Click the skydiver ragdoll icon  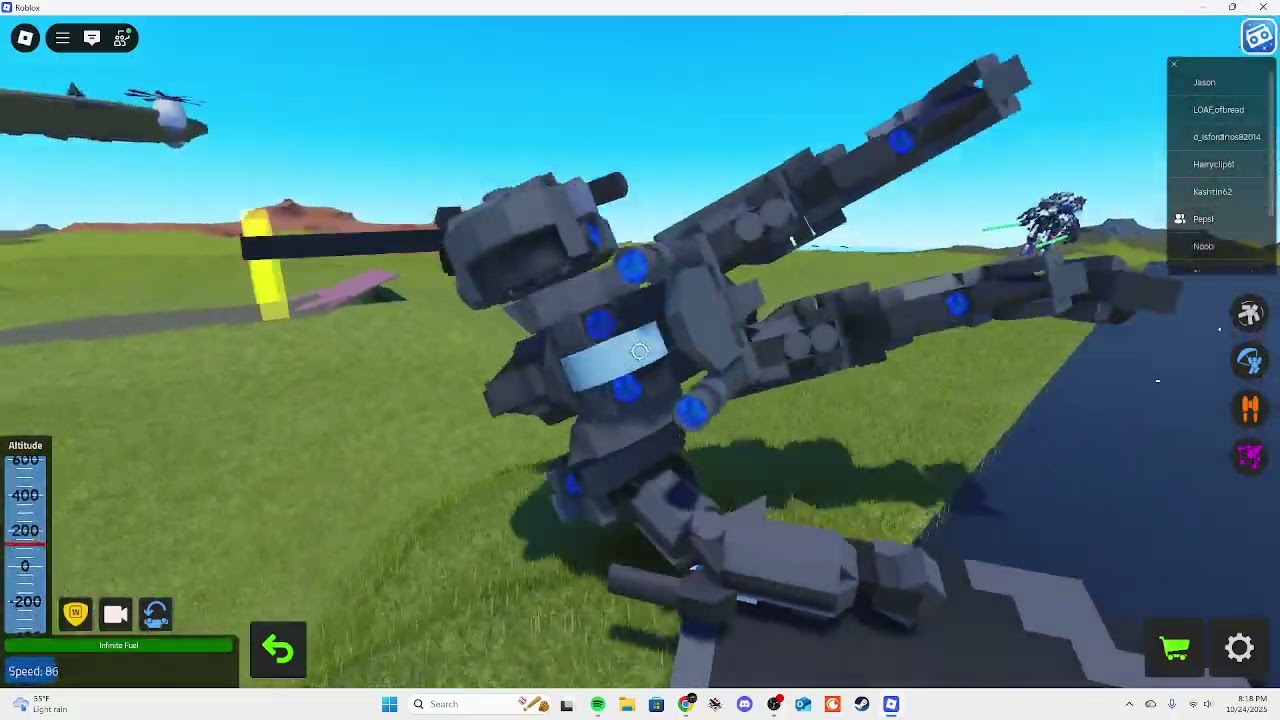[1249, 313]
